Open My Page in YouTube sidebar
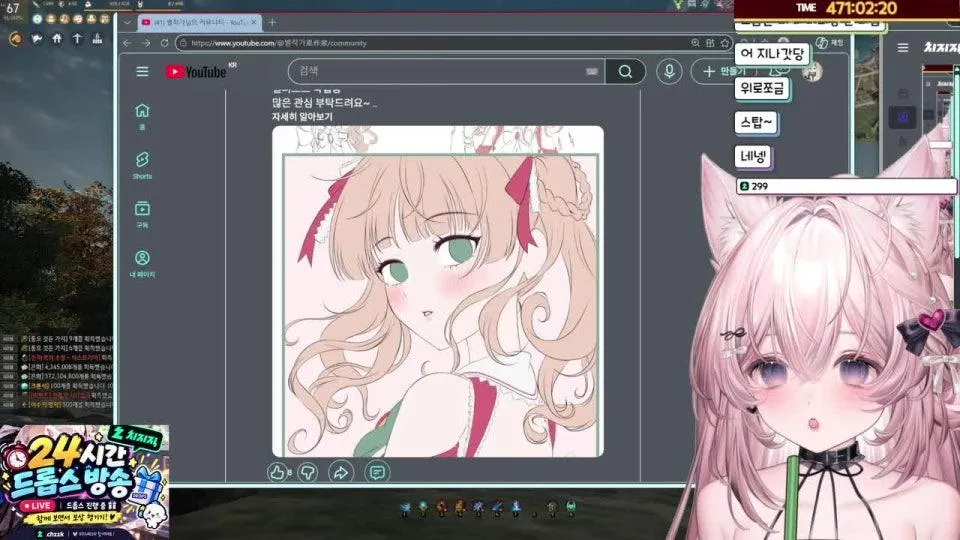Viewport: 960px width, 540px height. click(142, 264)
